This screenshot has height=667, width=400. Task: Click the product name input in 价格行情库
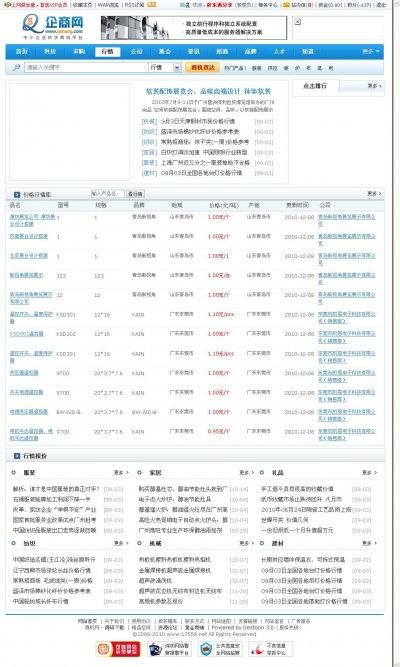(x=107, y=194)
